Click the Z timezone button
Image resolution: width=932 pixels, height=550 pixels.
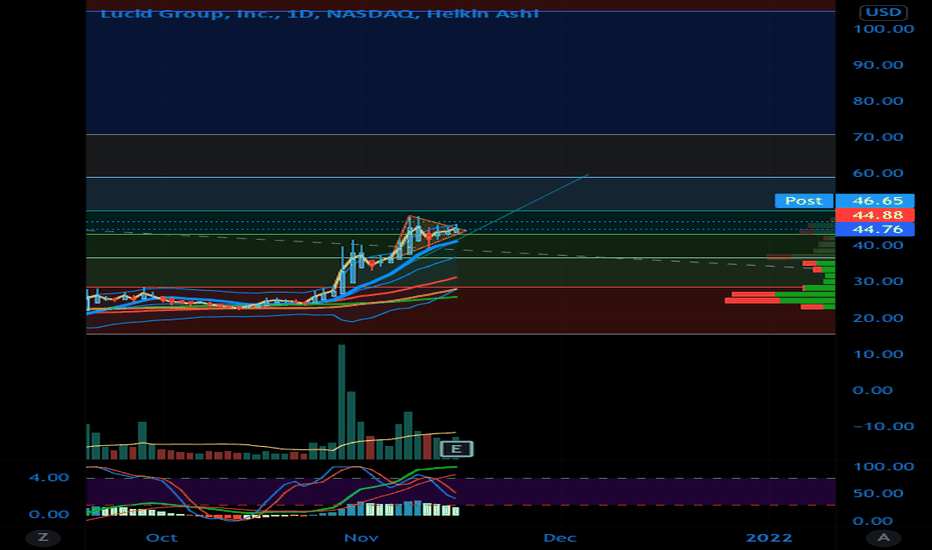pos(43,538)
